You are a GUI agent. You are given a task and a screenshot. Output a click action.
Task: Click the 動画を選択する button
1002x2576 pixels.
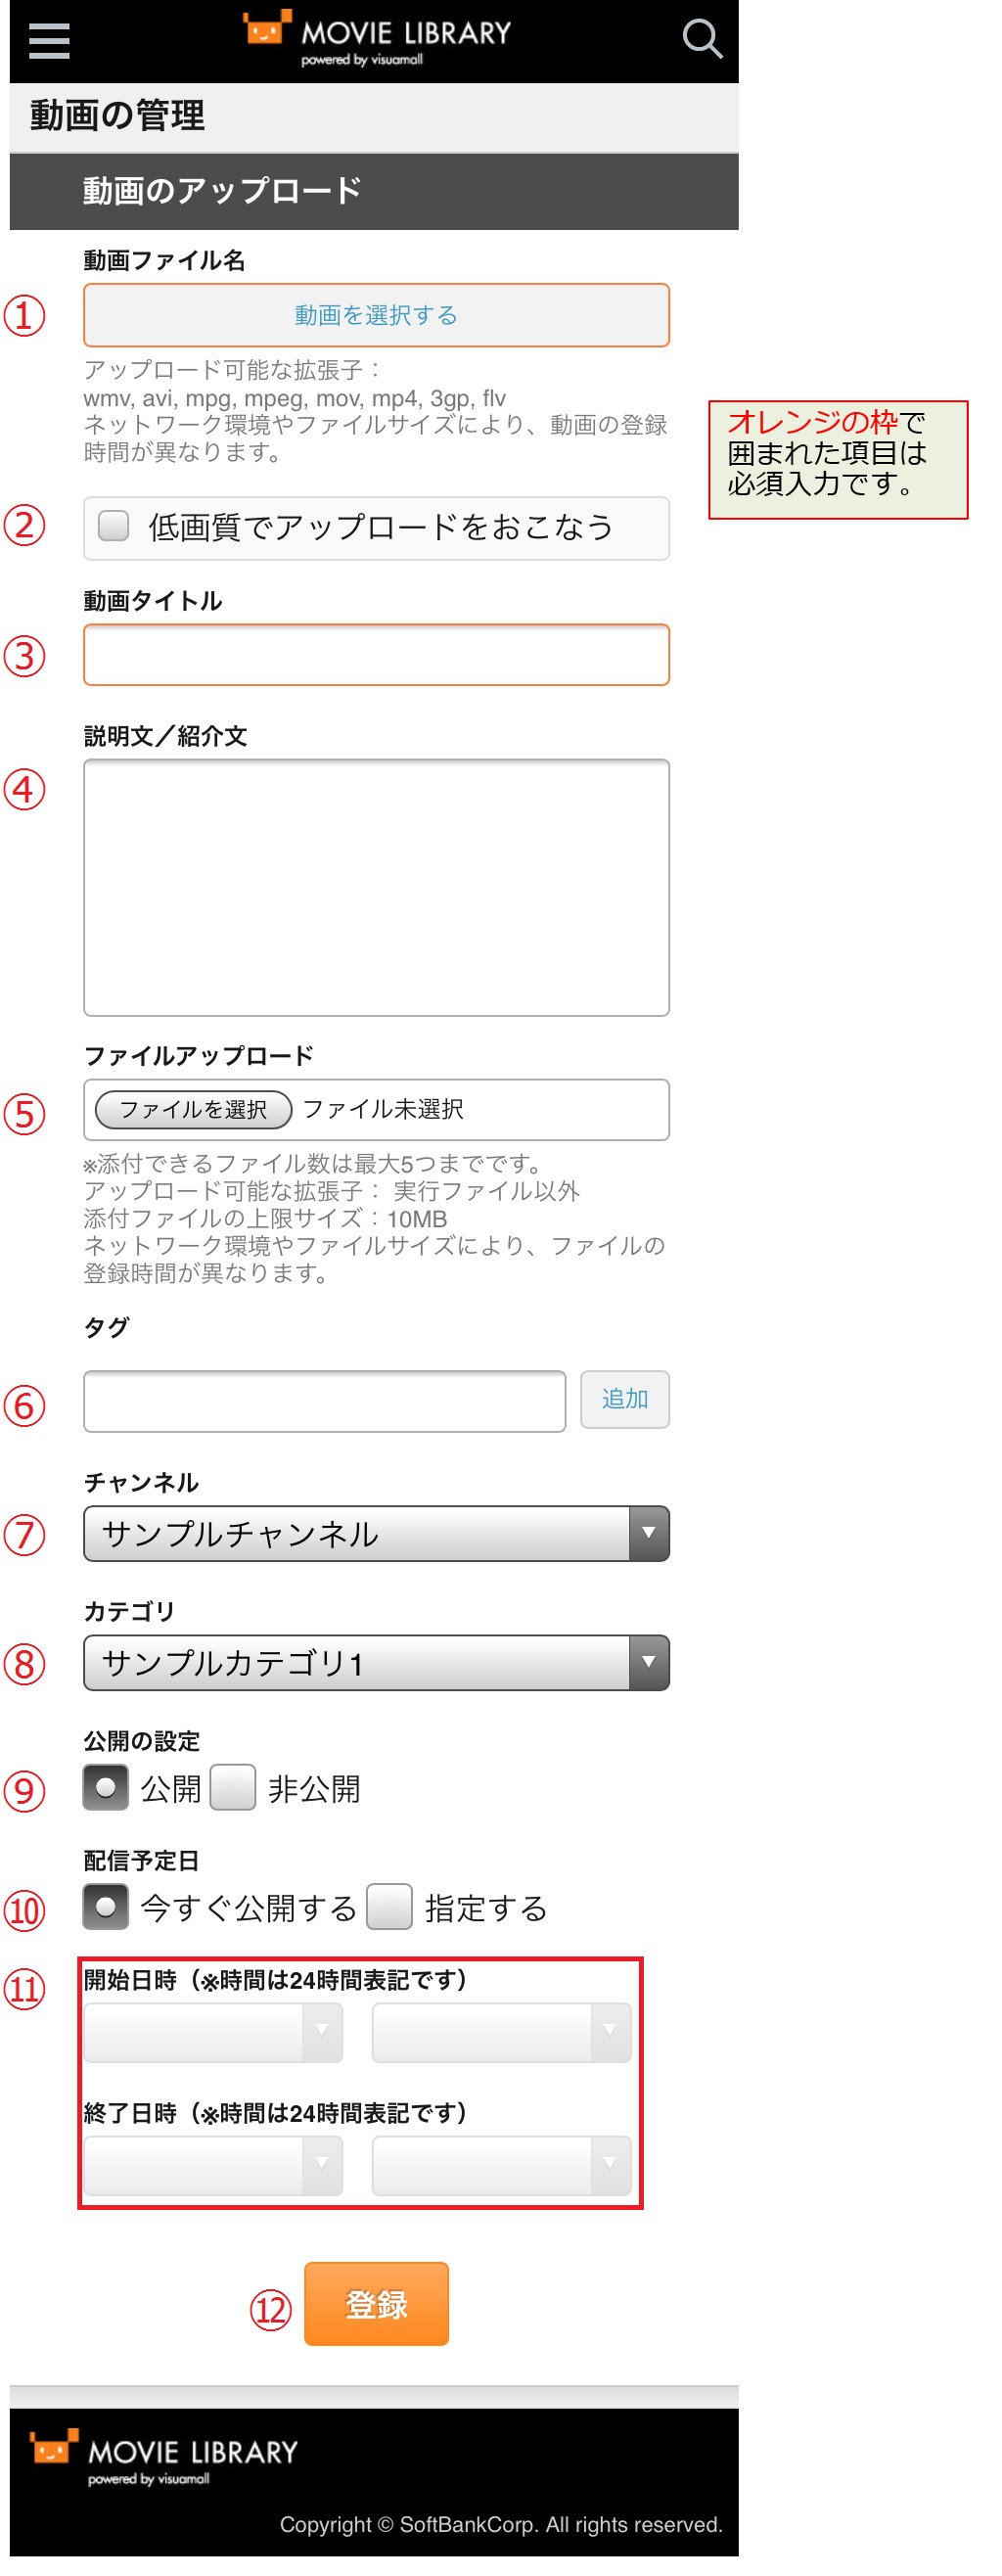[376, 315]
